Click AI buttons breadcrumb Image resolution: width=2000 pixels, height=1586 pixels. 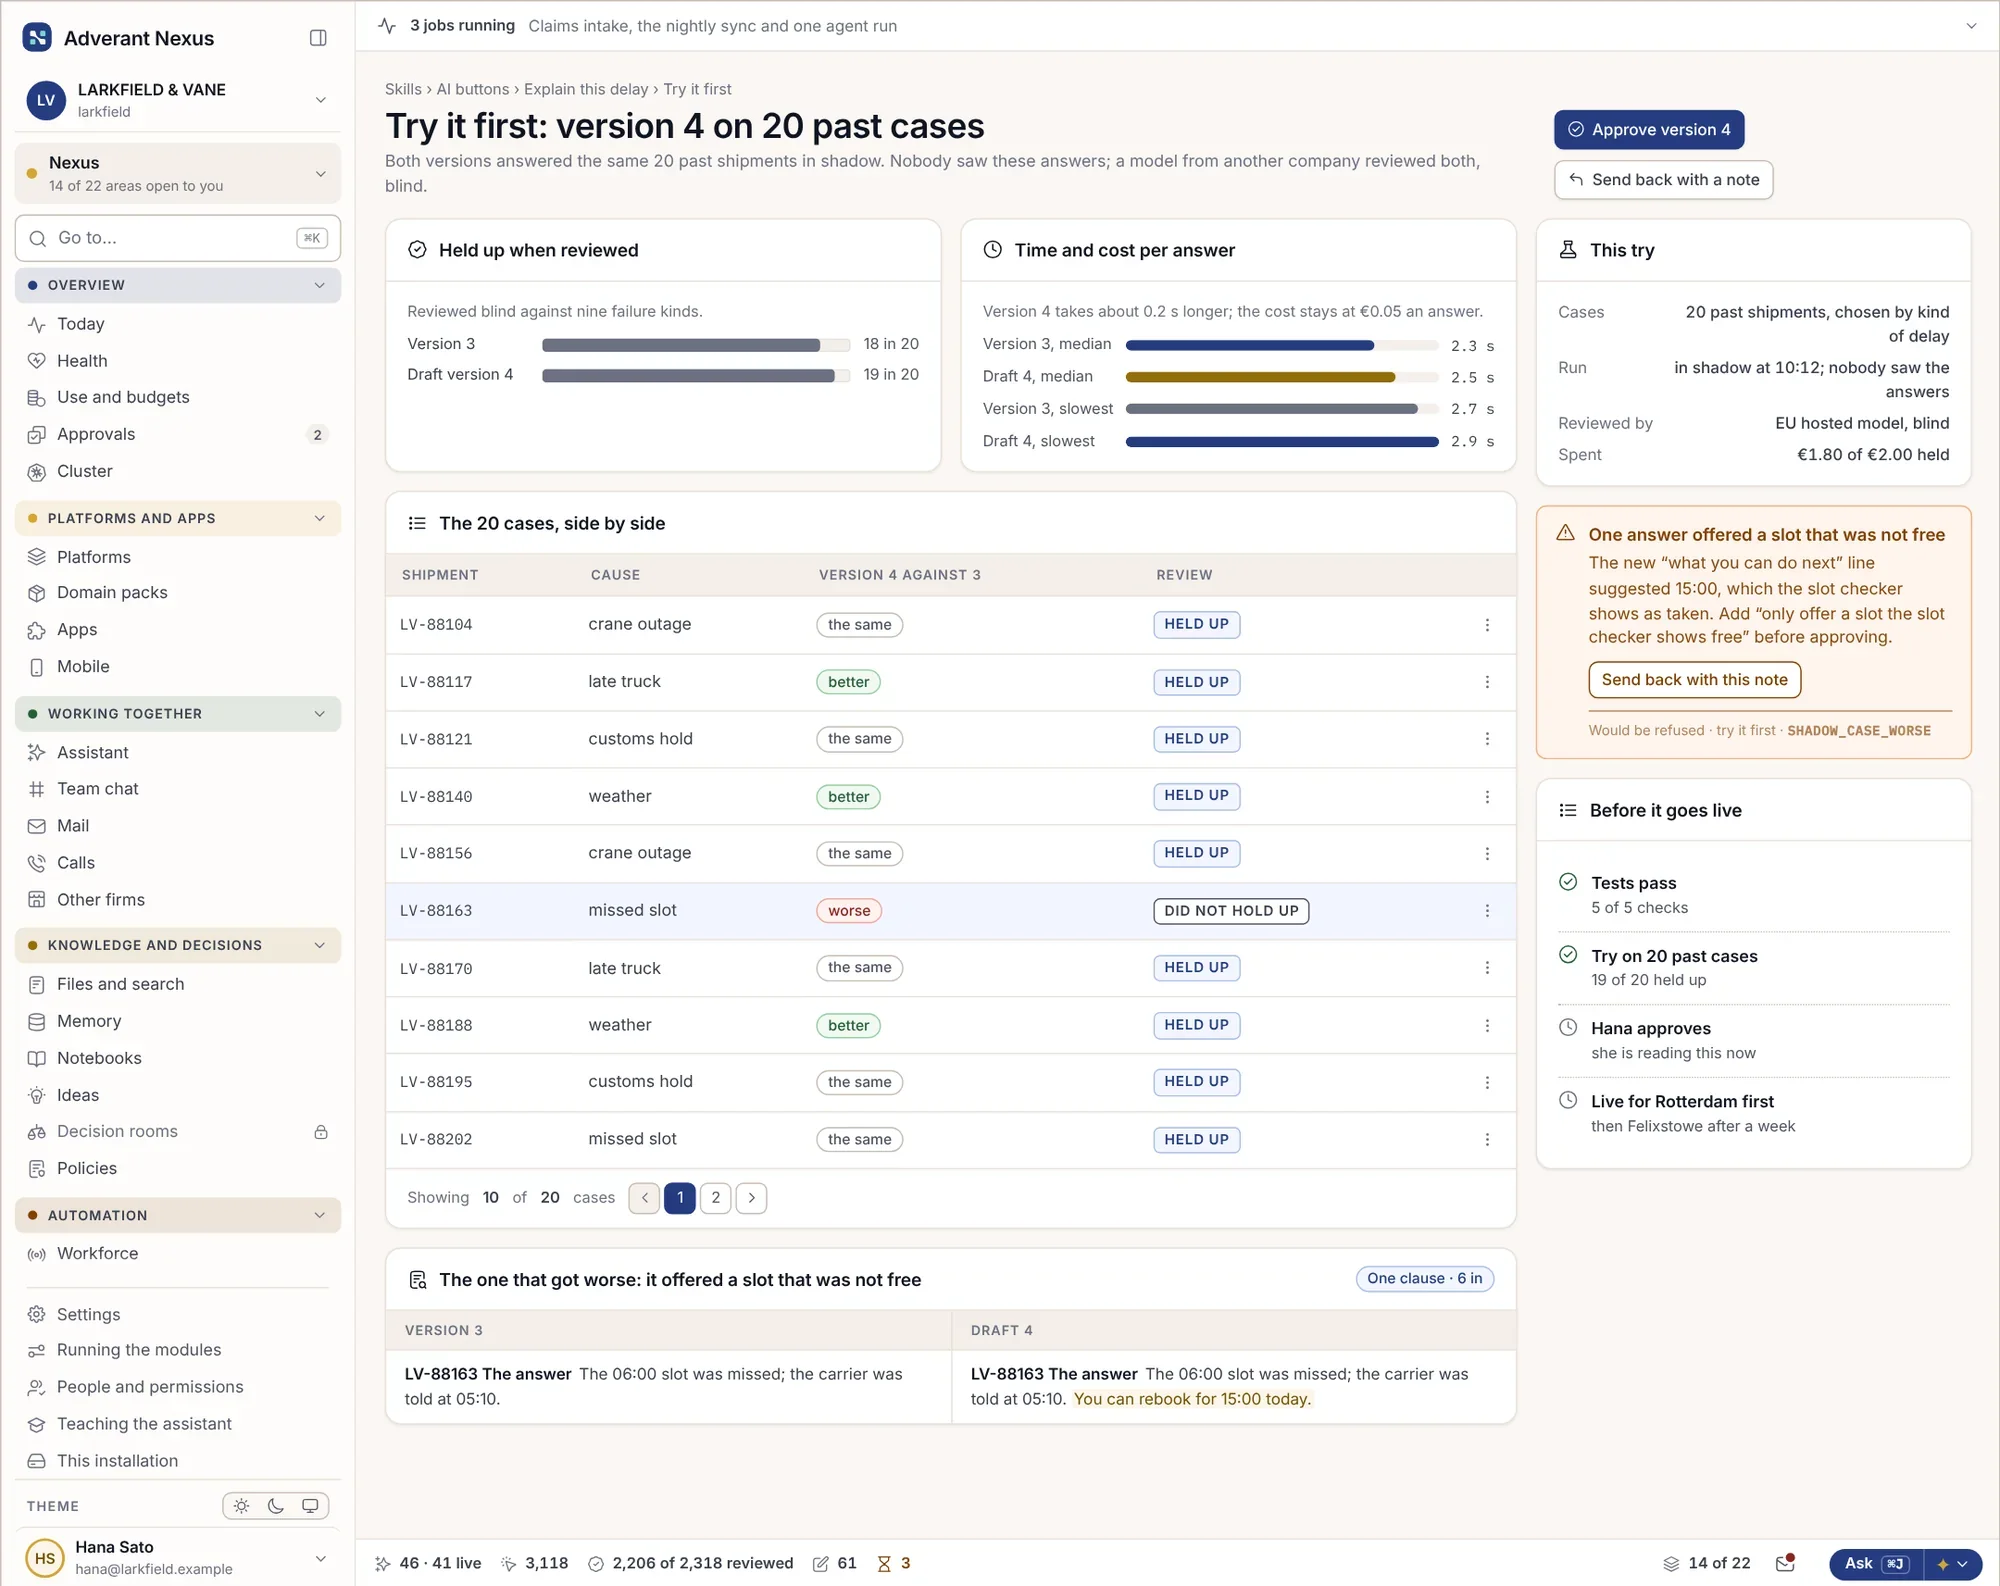pos(473,89)
